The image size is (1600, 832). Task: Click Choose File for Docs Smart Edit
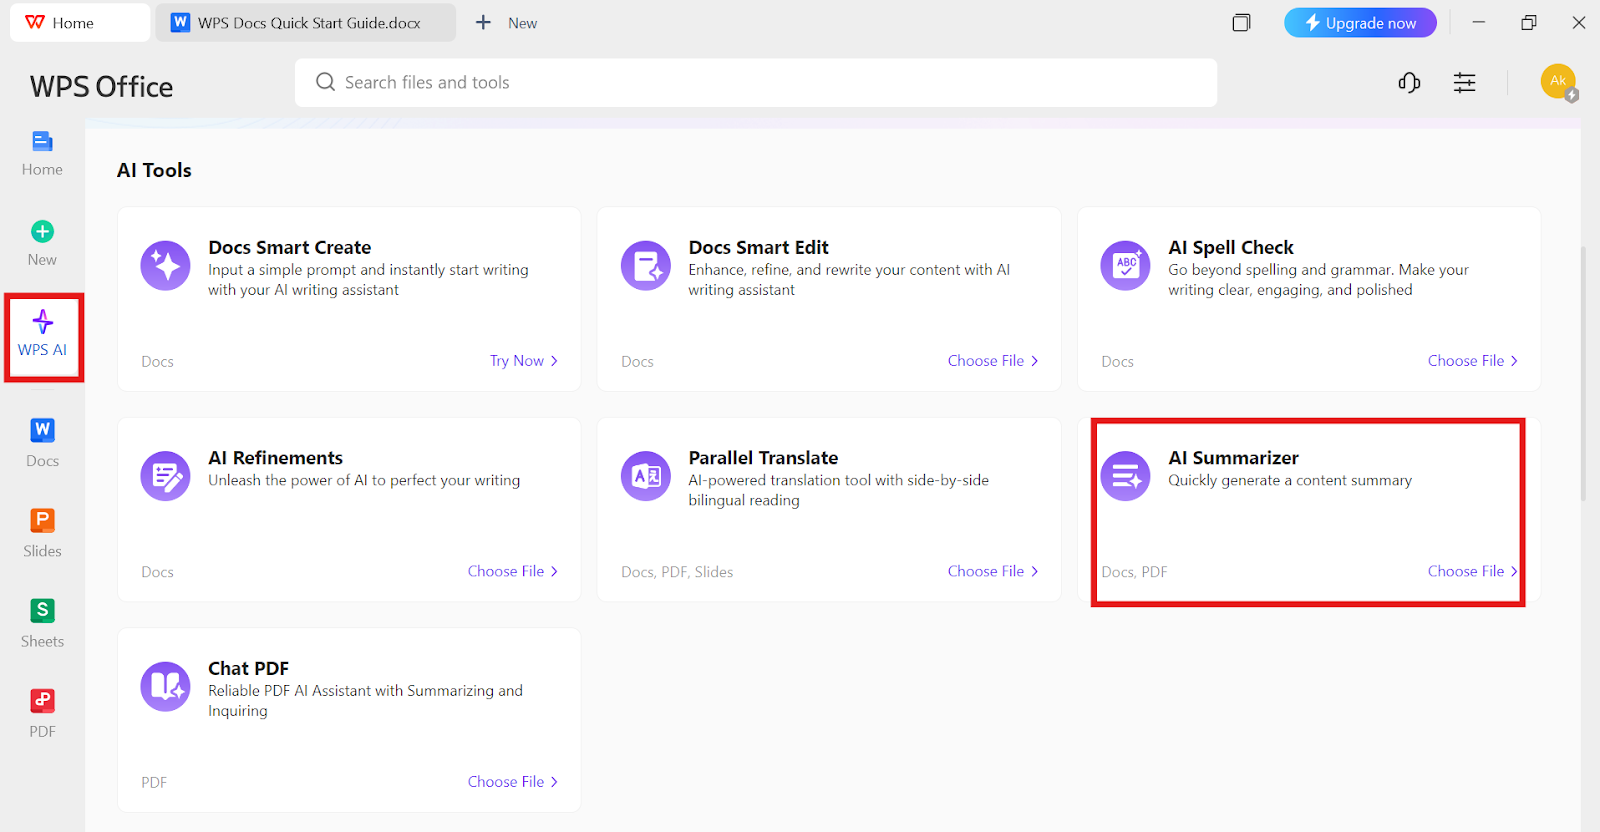993,361
